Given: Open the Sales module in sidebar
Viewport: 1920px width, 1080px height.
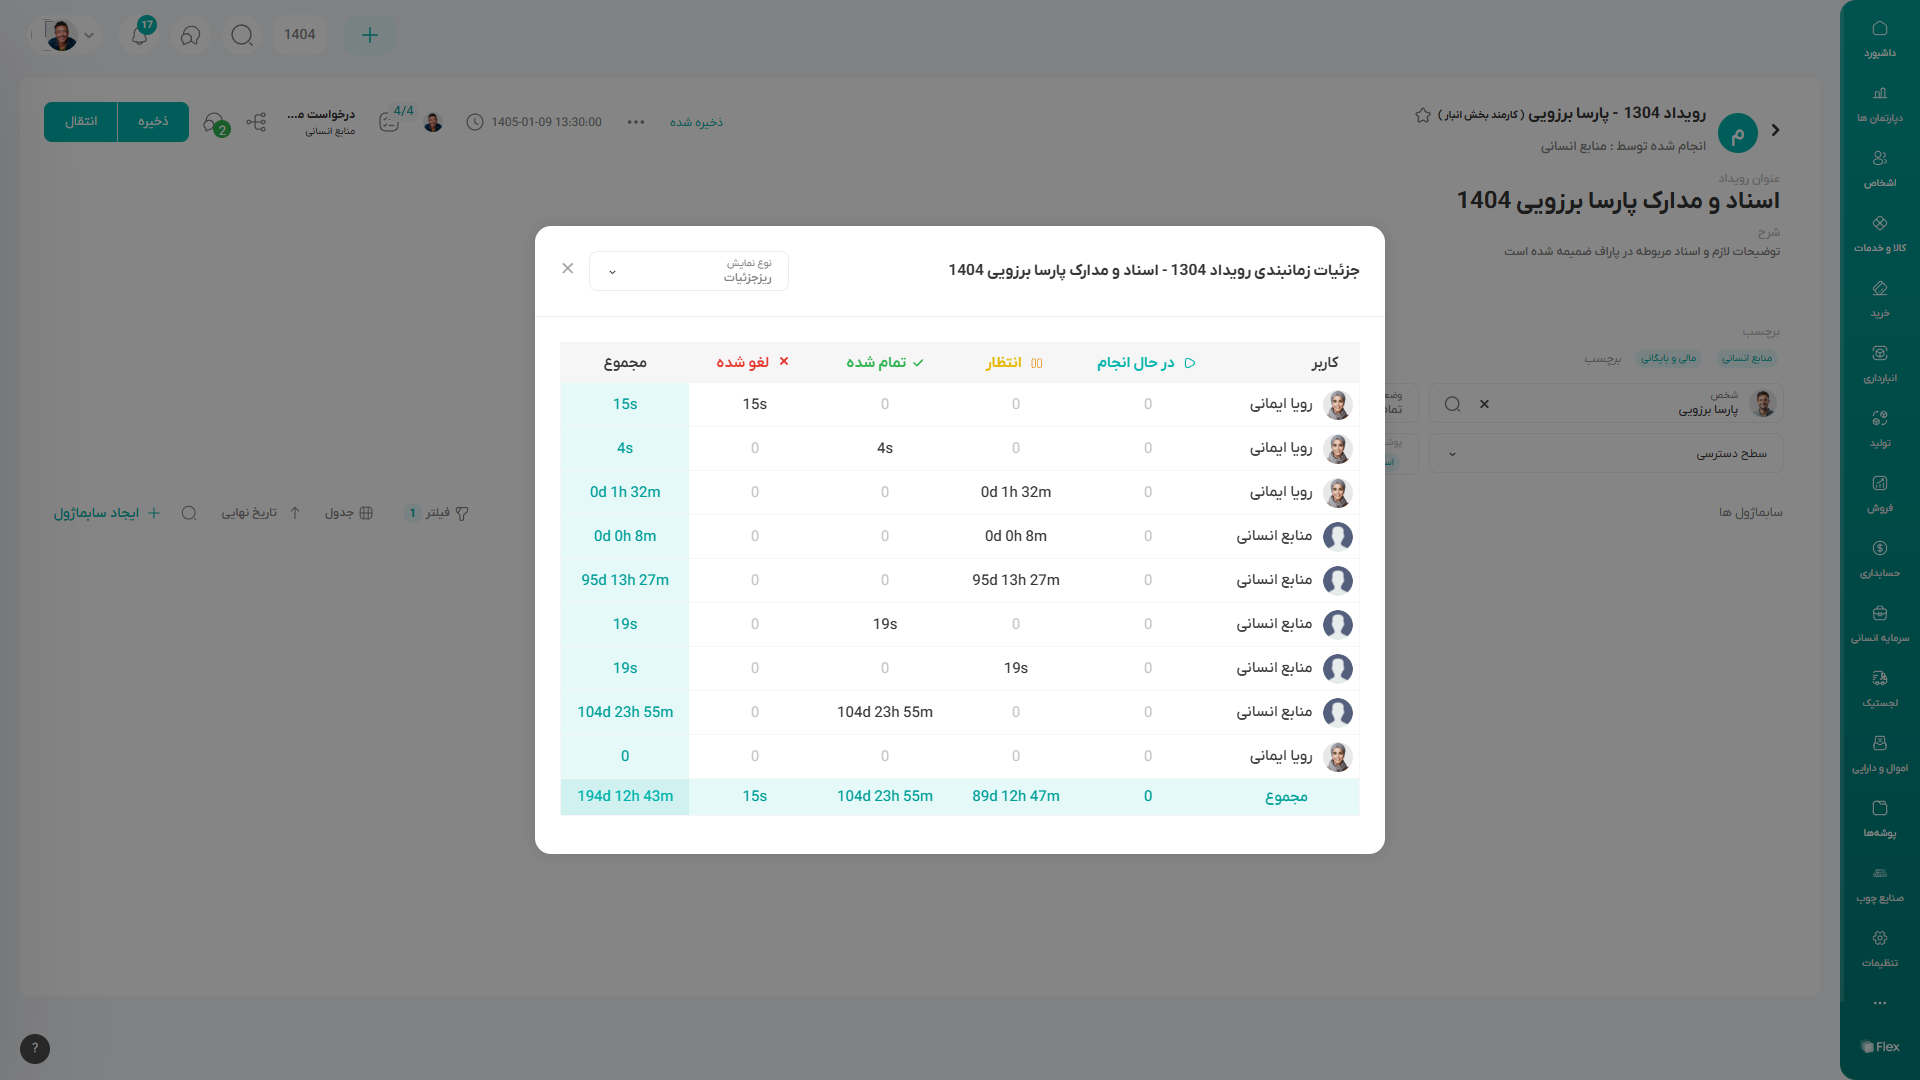Looking at the screenshot, I should tap(1879, 493).
